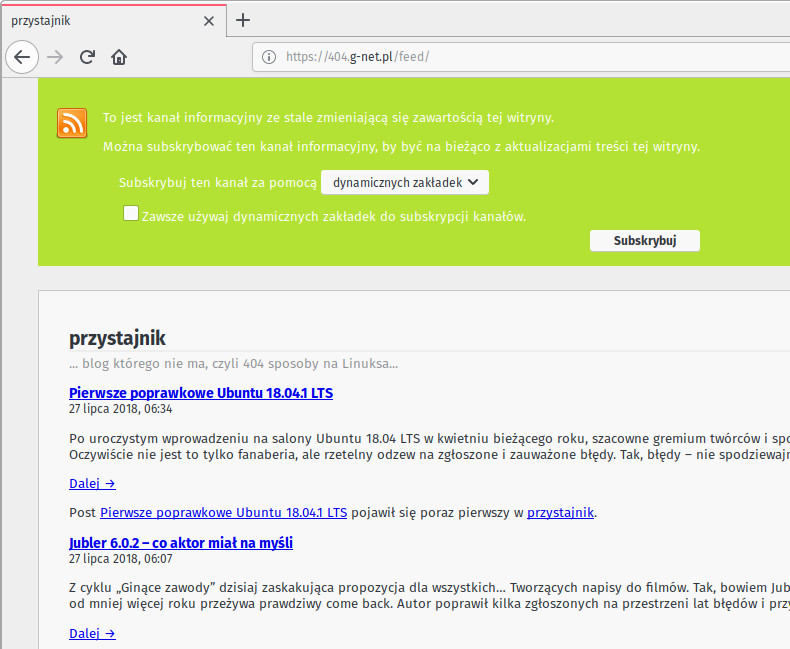790x649 pixels.
Task: Close the przystajnik tab
Action: (209, 21)
